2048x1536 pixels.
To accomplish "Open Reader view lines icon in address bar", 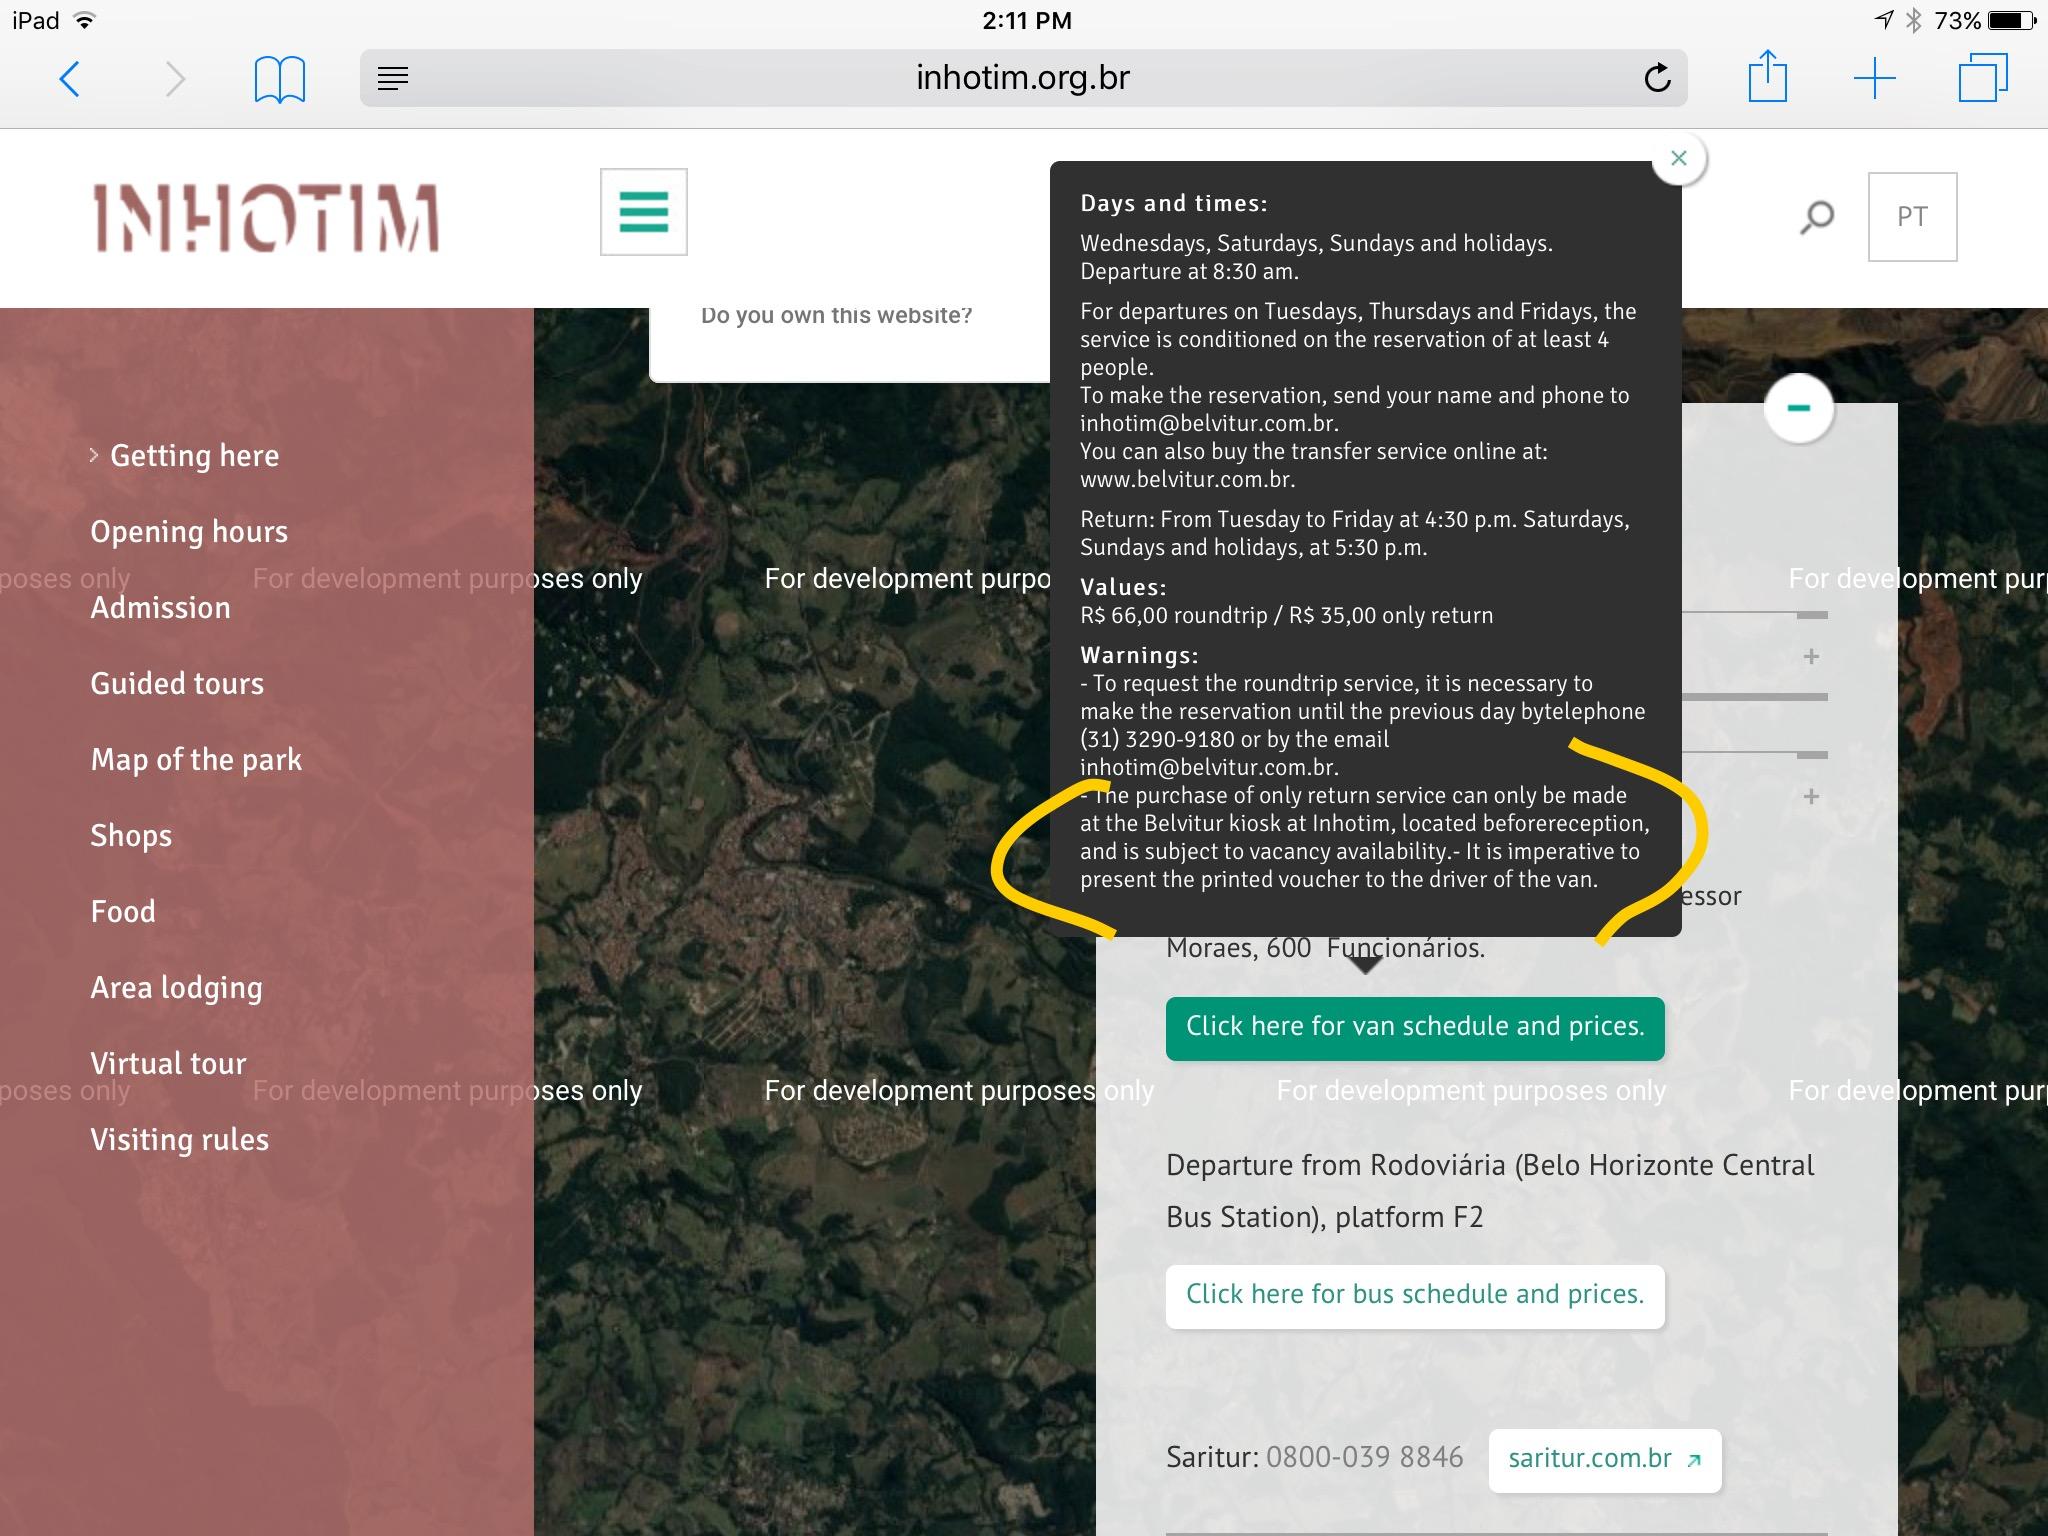I will pyautogui.click(x=393, y=78).
